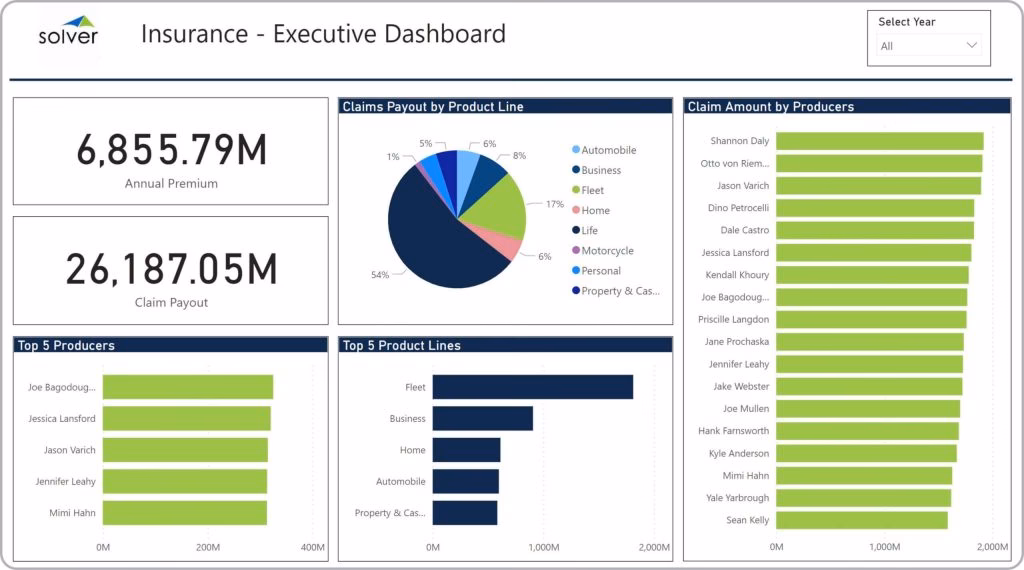Click the Jake Webster claim amount bar
This screenshot has height=570, width=1024.
pos(869,387)
